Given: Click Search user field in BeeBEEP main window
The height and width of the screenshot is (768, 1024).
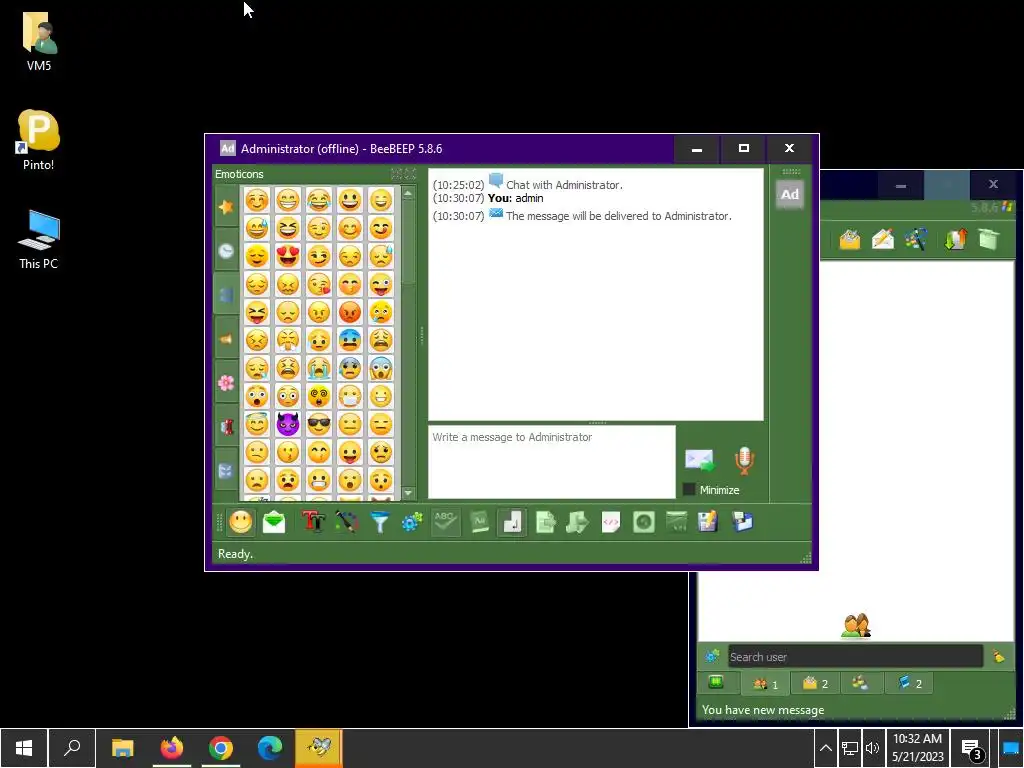Looking at the screenshot, I should click(x=855, y=656).
